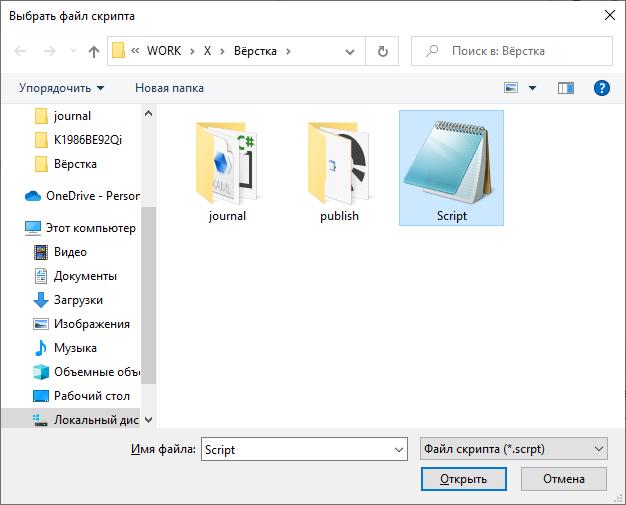Change the view with the view icon
Image resolution: width=626 pixels, height=505 pixels.
(511, 88)
